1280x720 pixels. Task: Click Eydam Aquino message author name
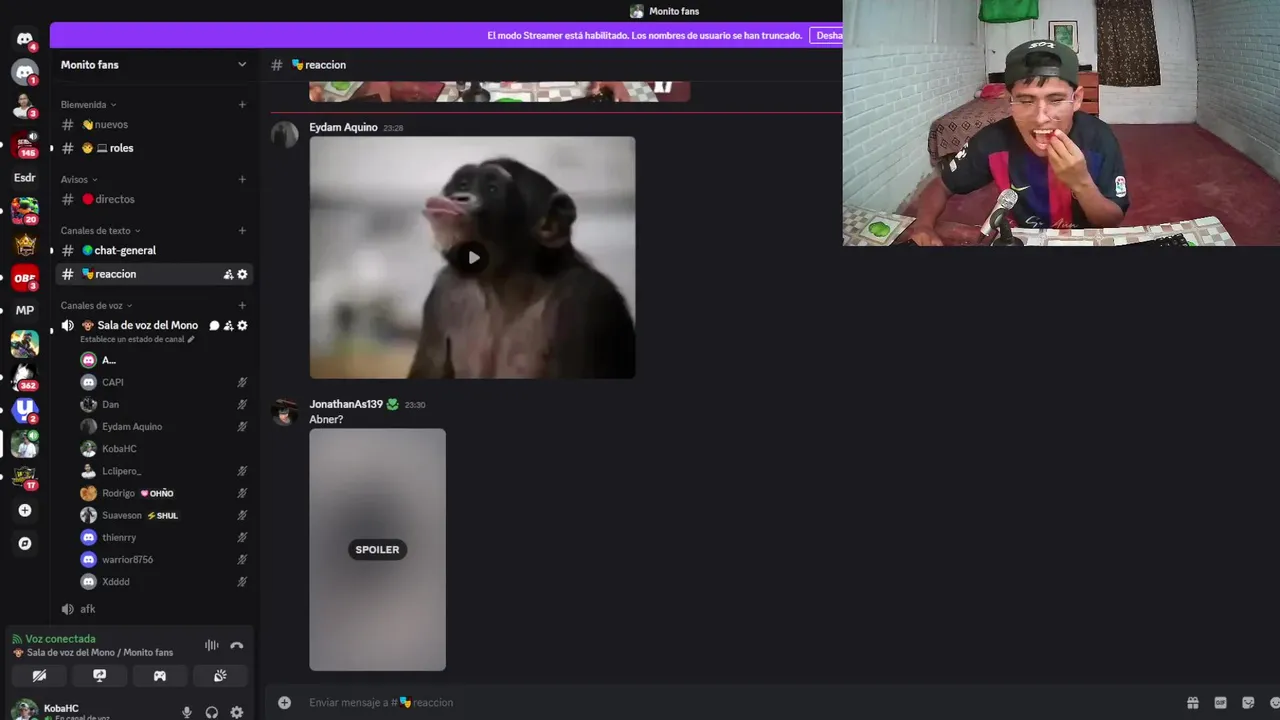click(343, 127)
